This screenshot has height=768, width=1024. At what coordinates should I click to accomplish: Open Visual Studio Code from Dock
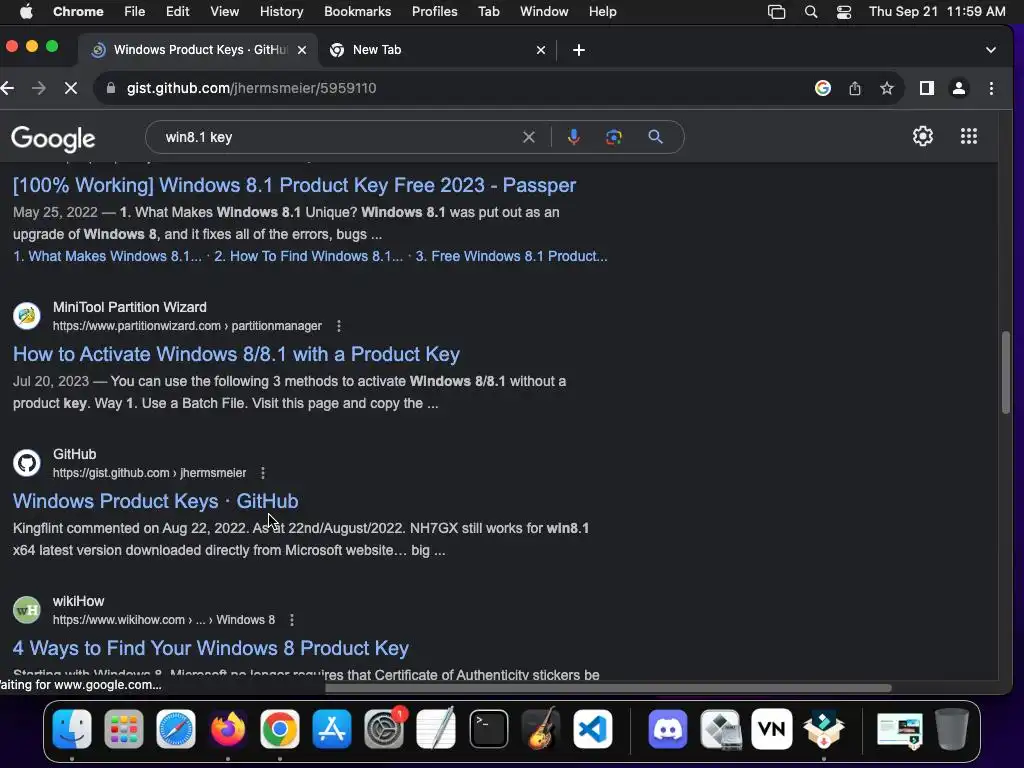point(592,729)
